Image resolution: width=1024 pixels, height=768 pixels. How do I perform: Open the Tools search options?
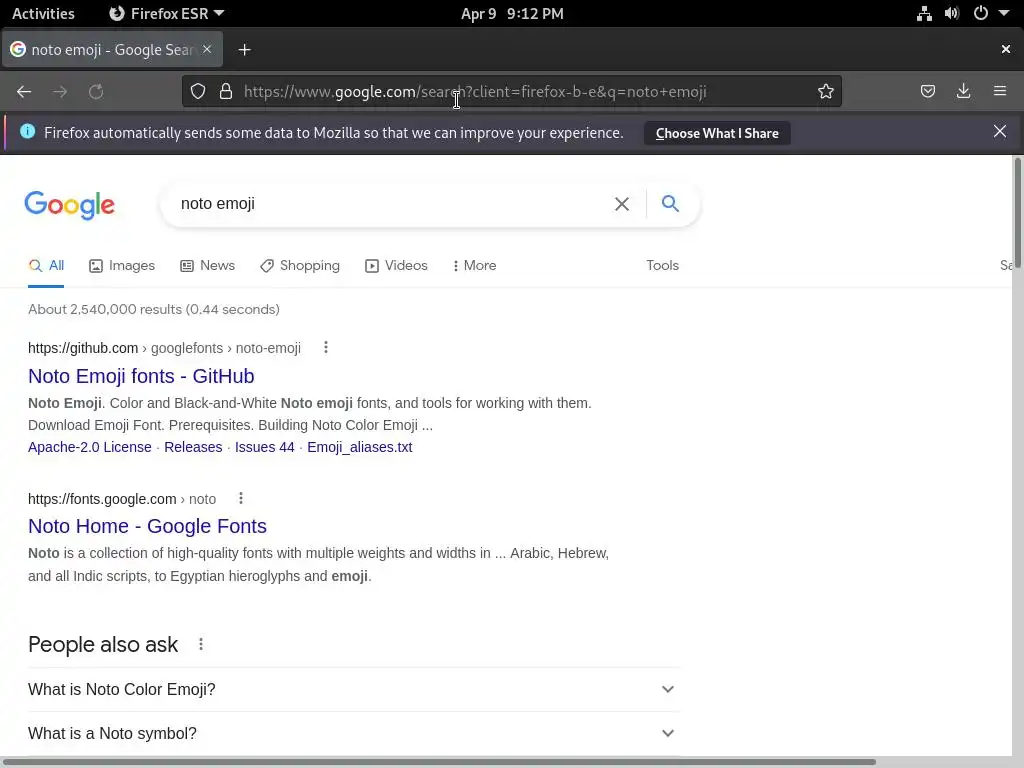tap(662, 265)
